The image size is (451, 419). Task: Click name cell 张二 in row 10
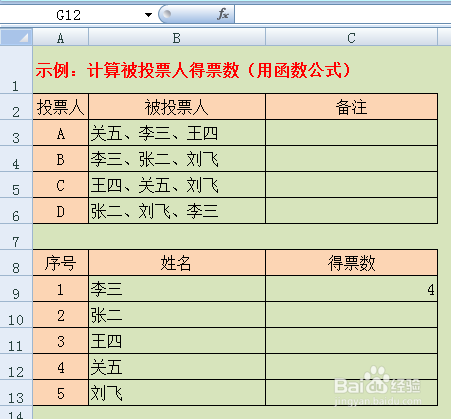tap(177, 315)
